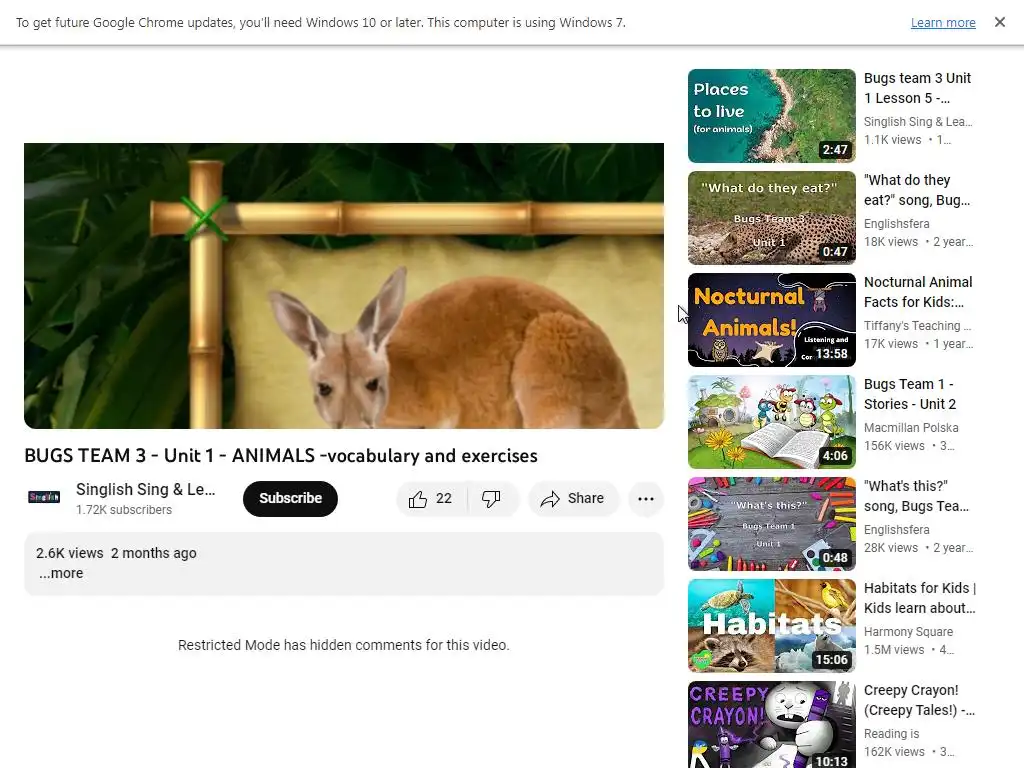Viewport: 1024px width, 768px height.
Task: Open the Places to live thumbnail
Action: (x=771, y=116)
